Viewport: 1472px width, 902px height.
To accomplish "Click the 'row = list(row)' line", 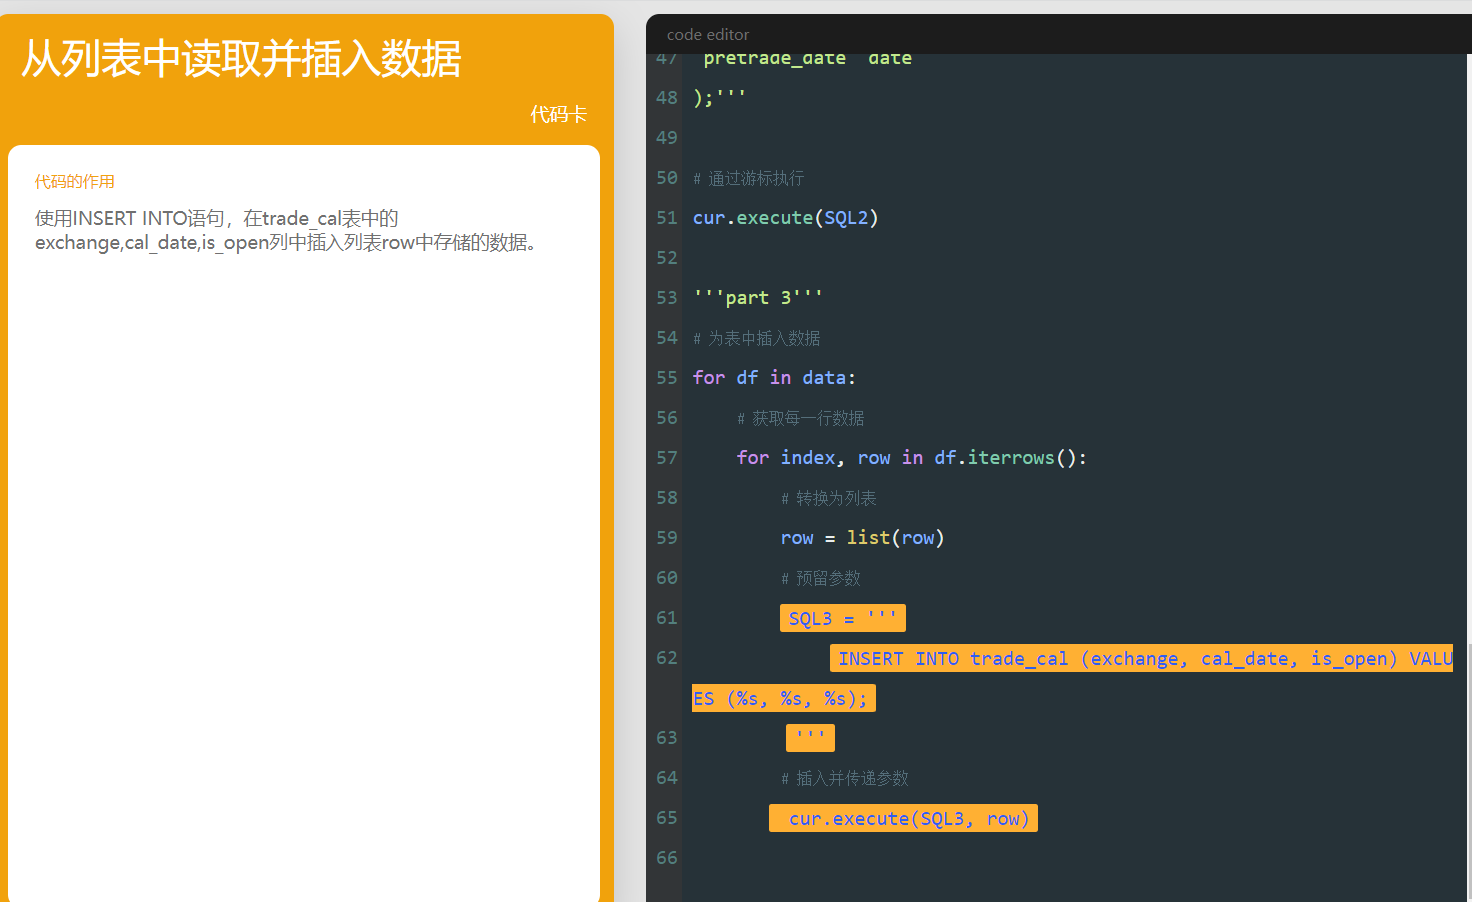I will pyautogui.click(x=862, y=538).
